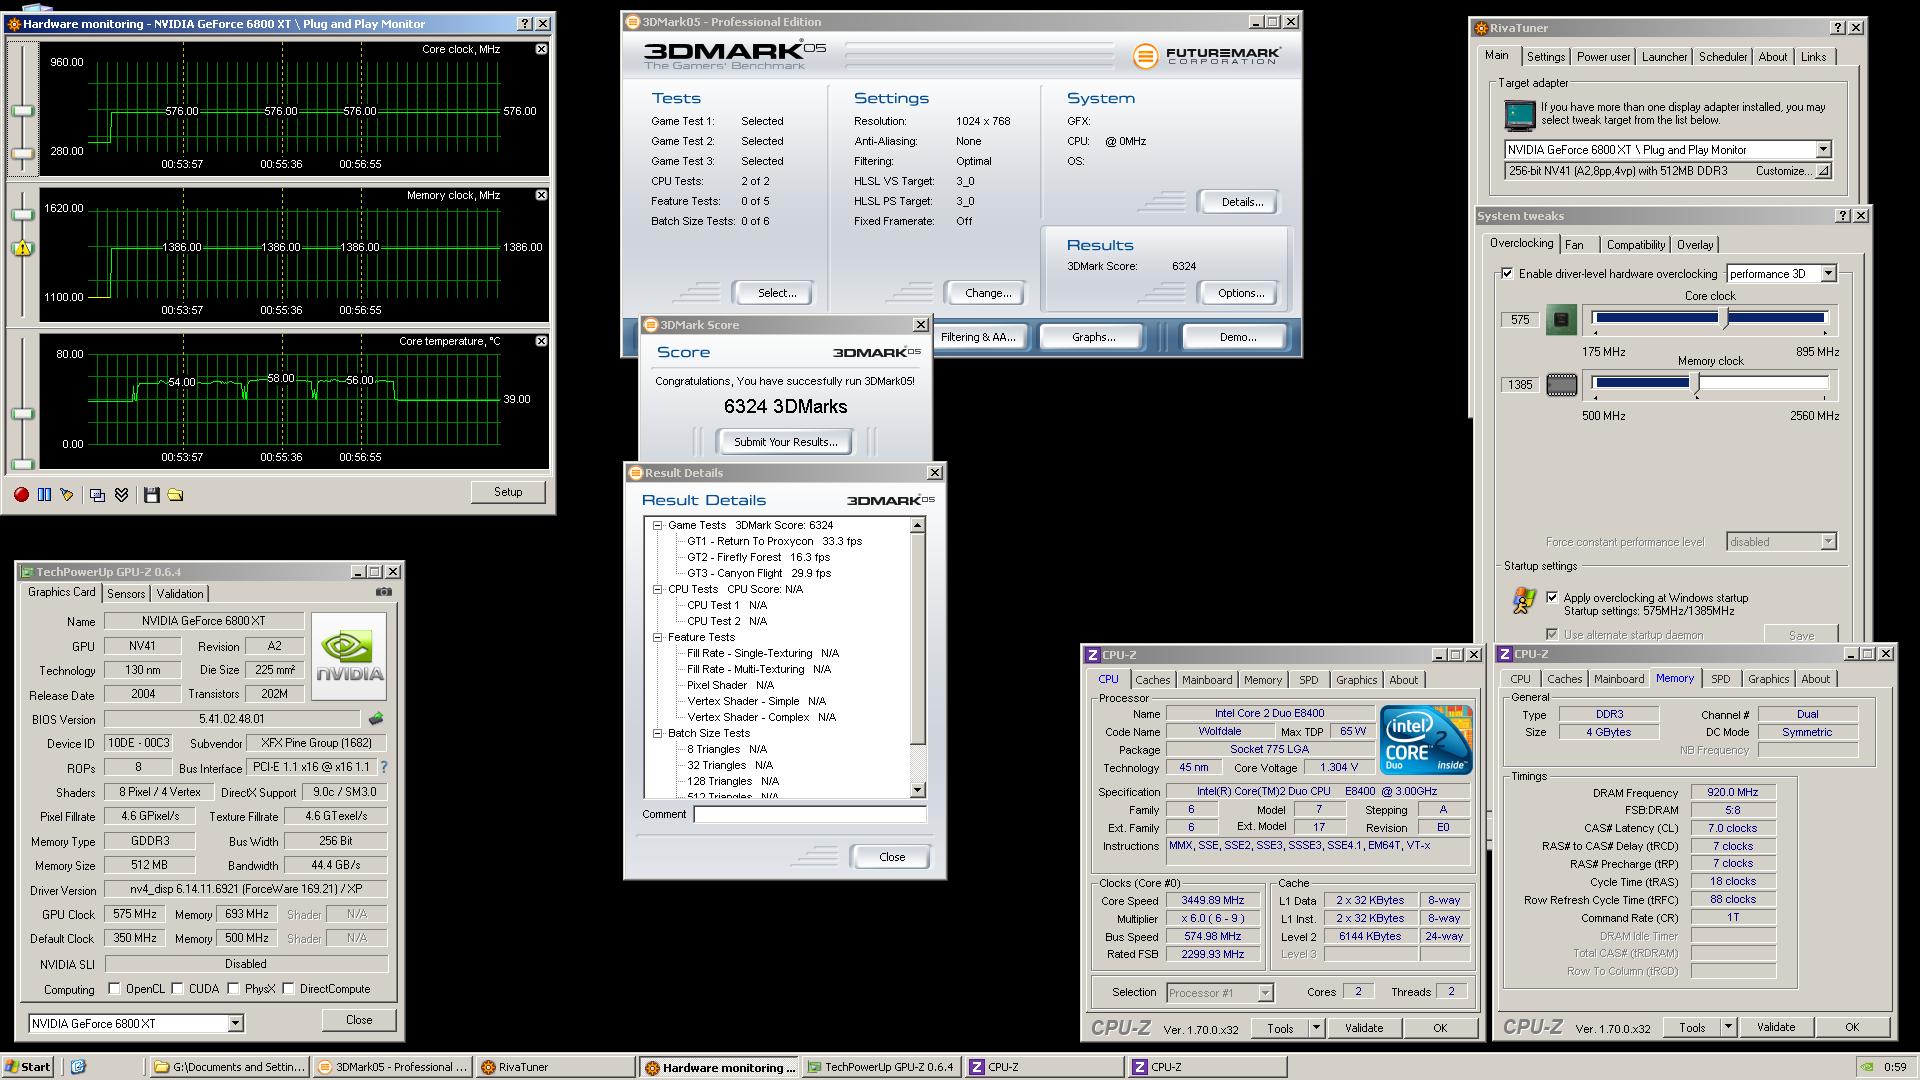Screen dimensions: 1920x1080
Task: Switch to the Validation tab in GPU-Z
Action: [180, 594]
